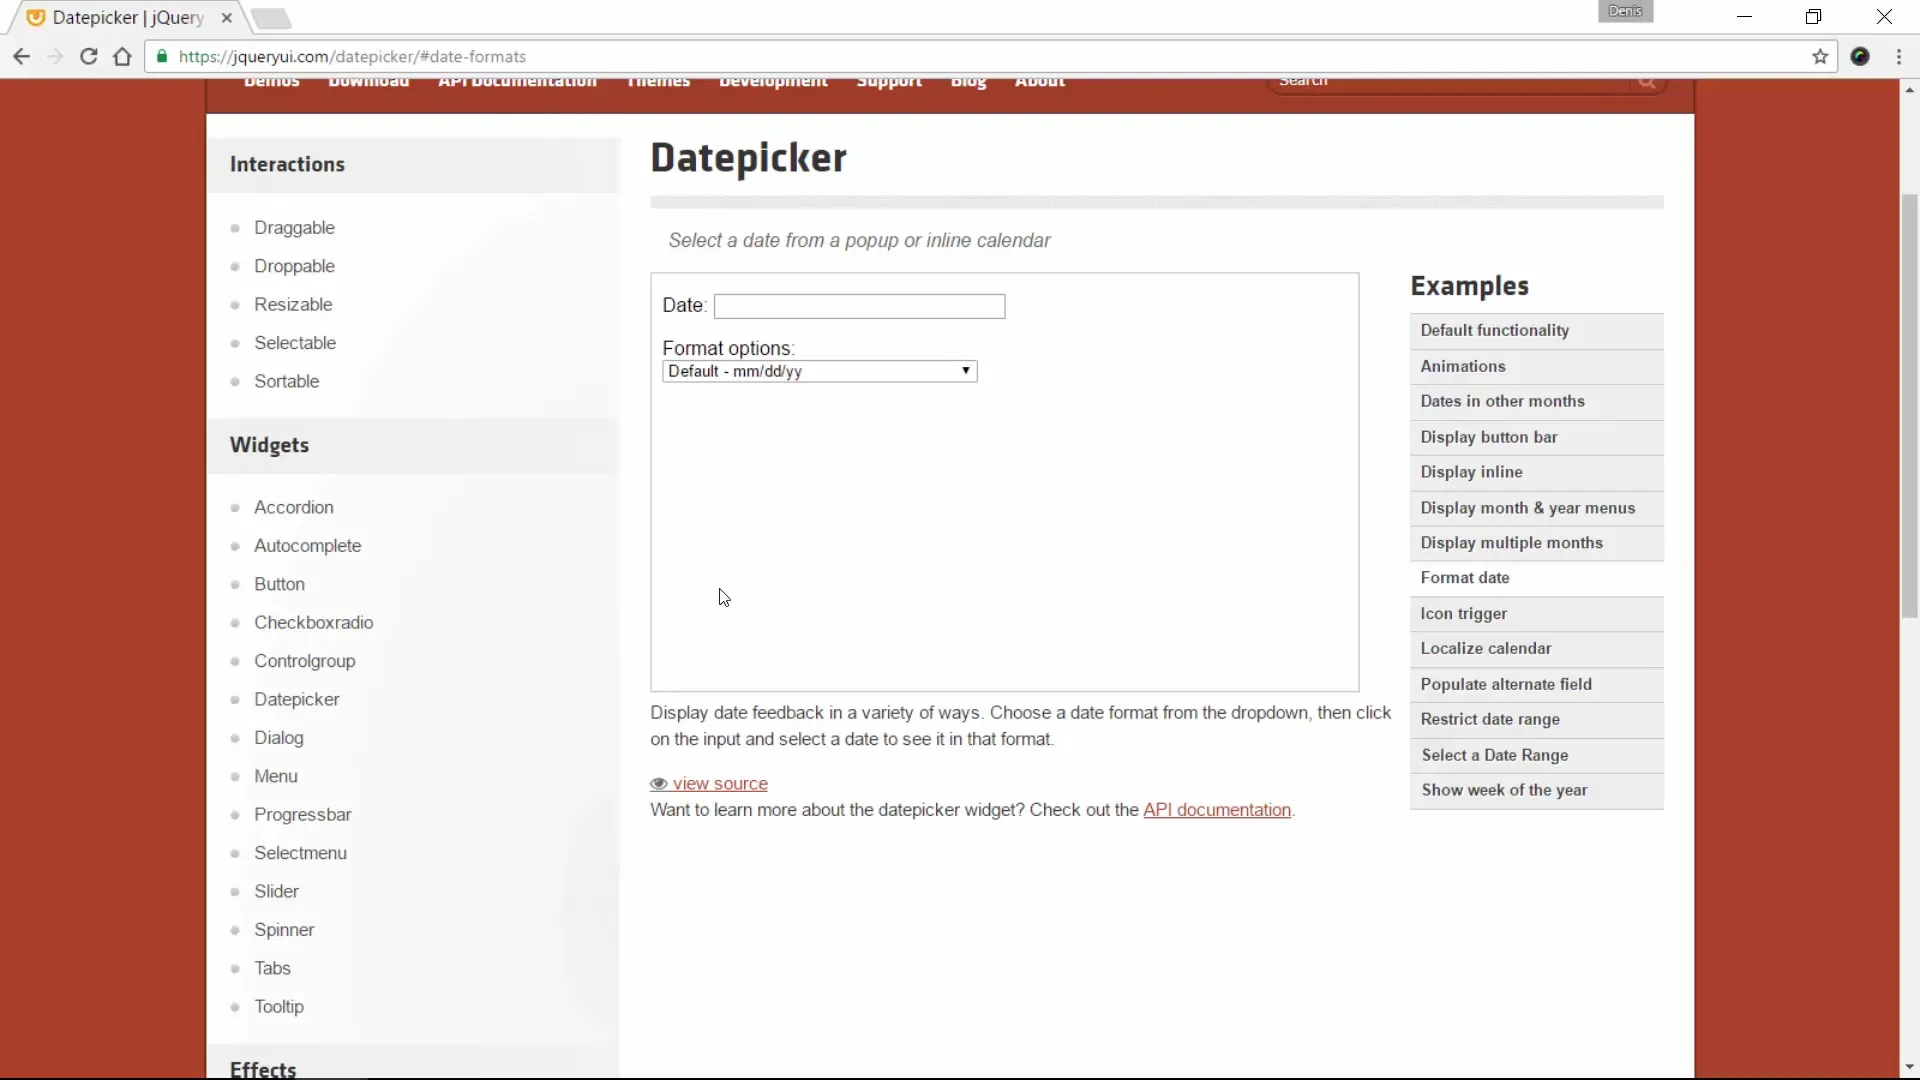Click the view source link
Image resolution: width=1920 pixels, height=1080 pixels.
(720, 784)
